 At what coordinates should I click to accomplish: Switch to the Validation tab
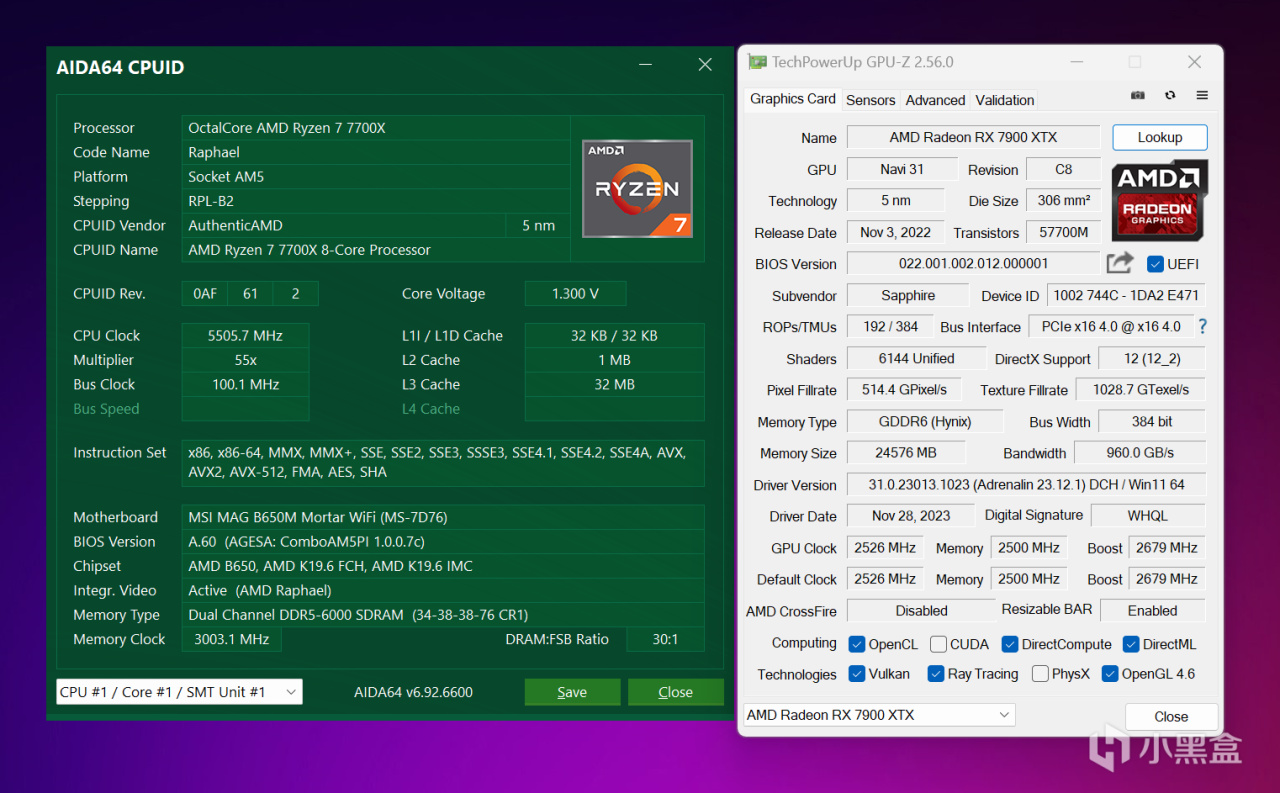[x=1005, y=100]
